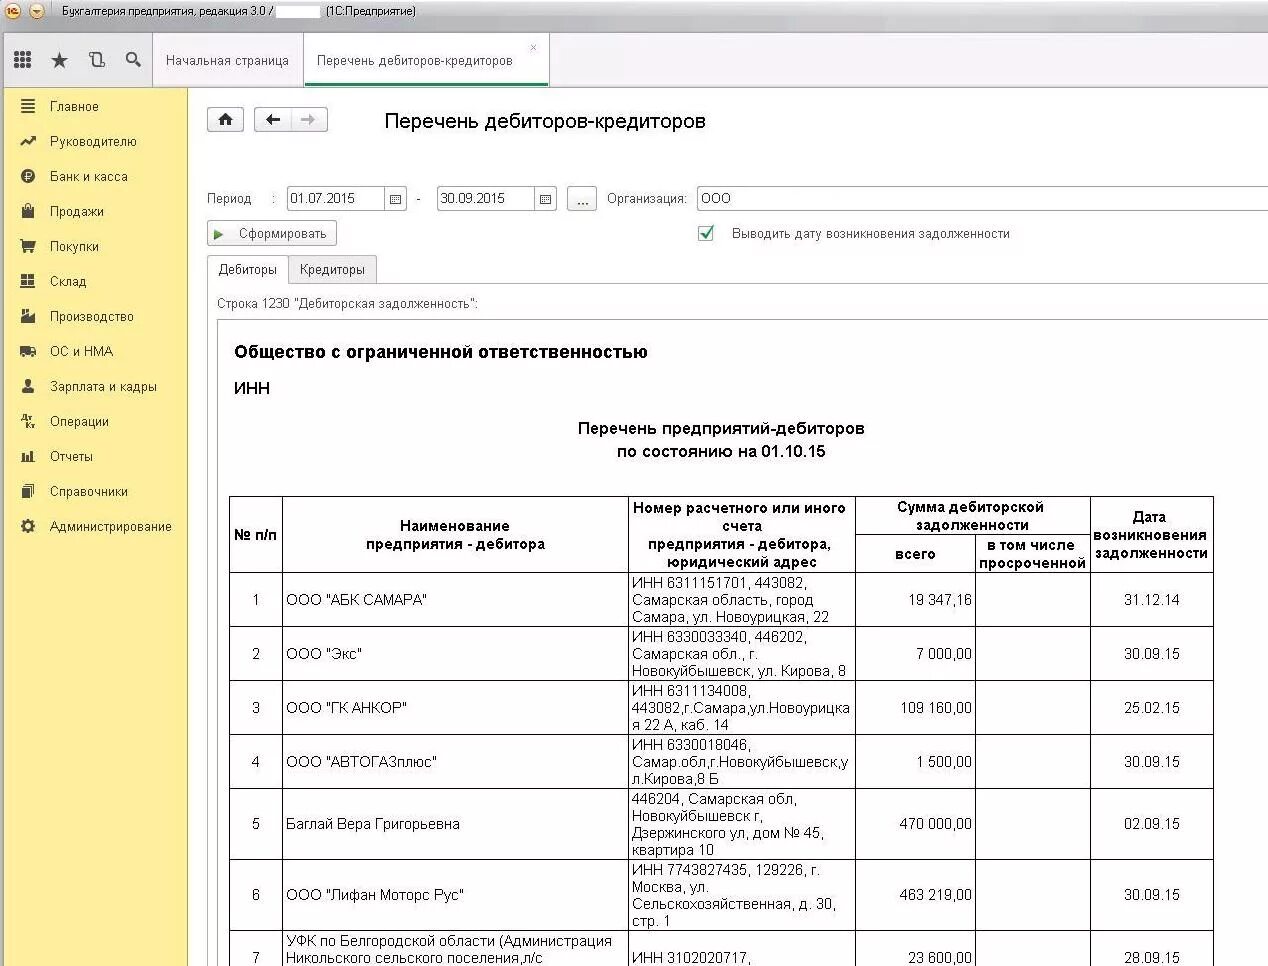
Task: Click the Склад icon
Action: pyautogui.click(x=28, y=281)
